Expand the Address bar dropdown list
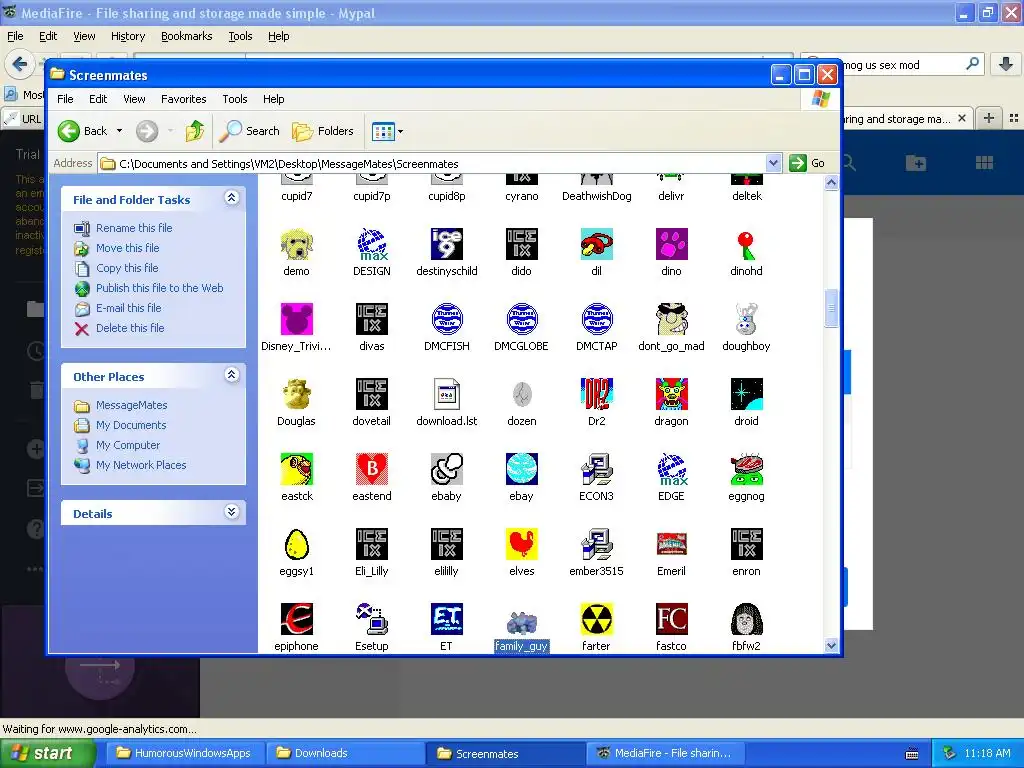This screenshot has width=1024, height=768. (773, 163)
